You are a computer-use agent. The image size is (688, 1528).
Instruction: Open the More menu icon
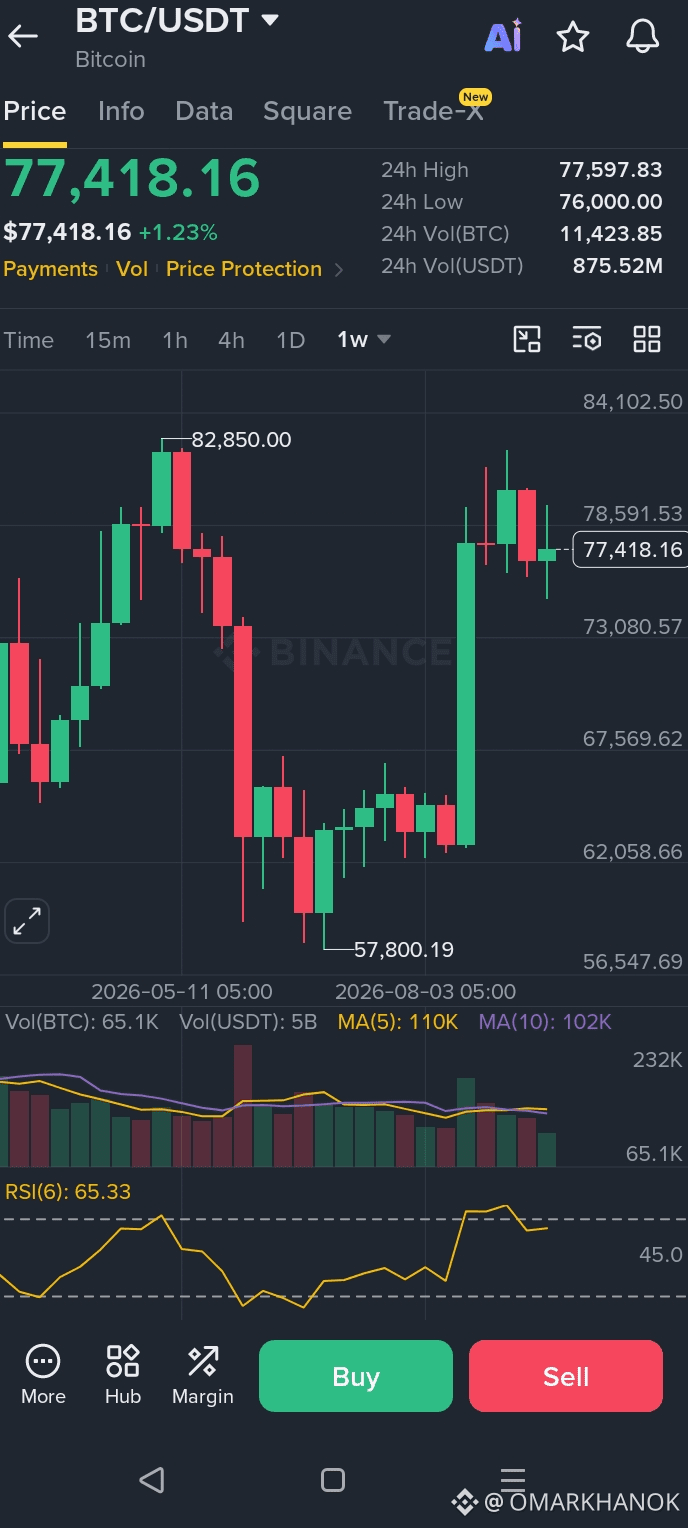[x=43, y=1375]
